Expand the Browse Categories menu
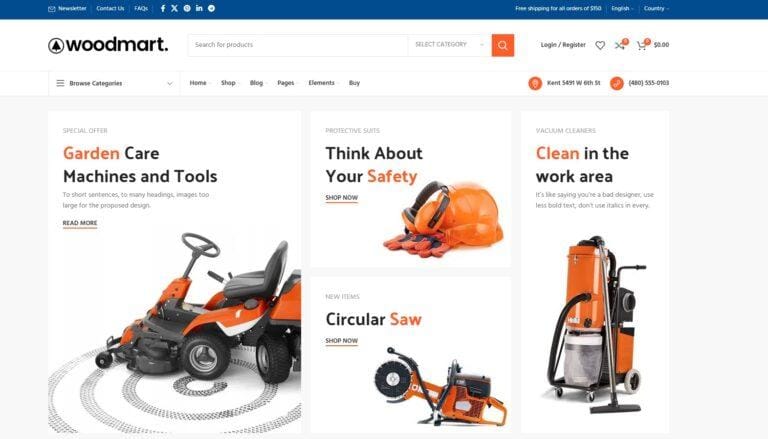The image size is (768, 439). [x=115, y=83]
